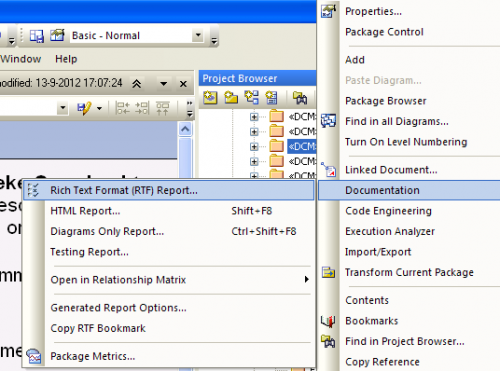Viewport: 500px width, 371px height.
Task: Open the Import/Export submenu
Action: (x=409, y=252)
